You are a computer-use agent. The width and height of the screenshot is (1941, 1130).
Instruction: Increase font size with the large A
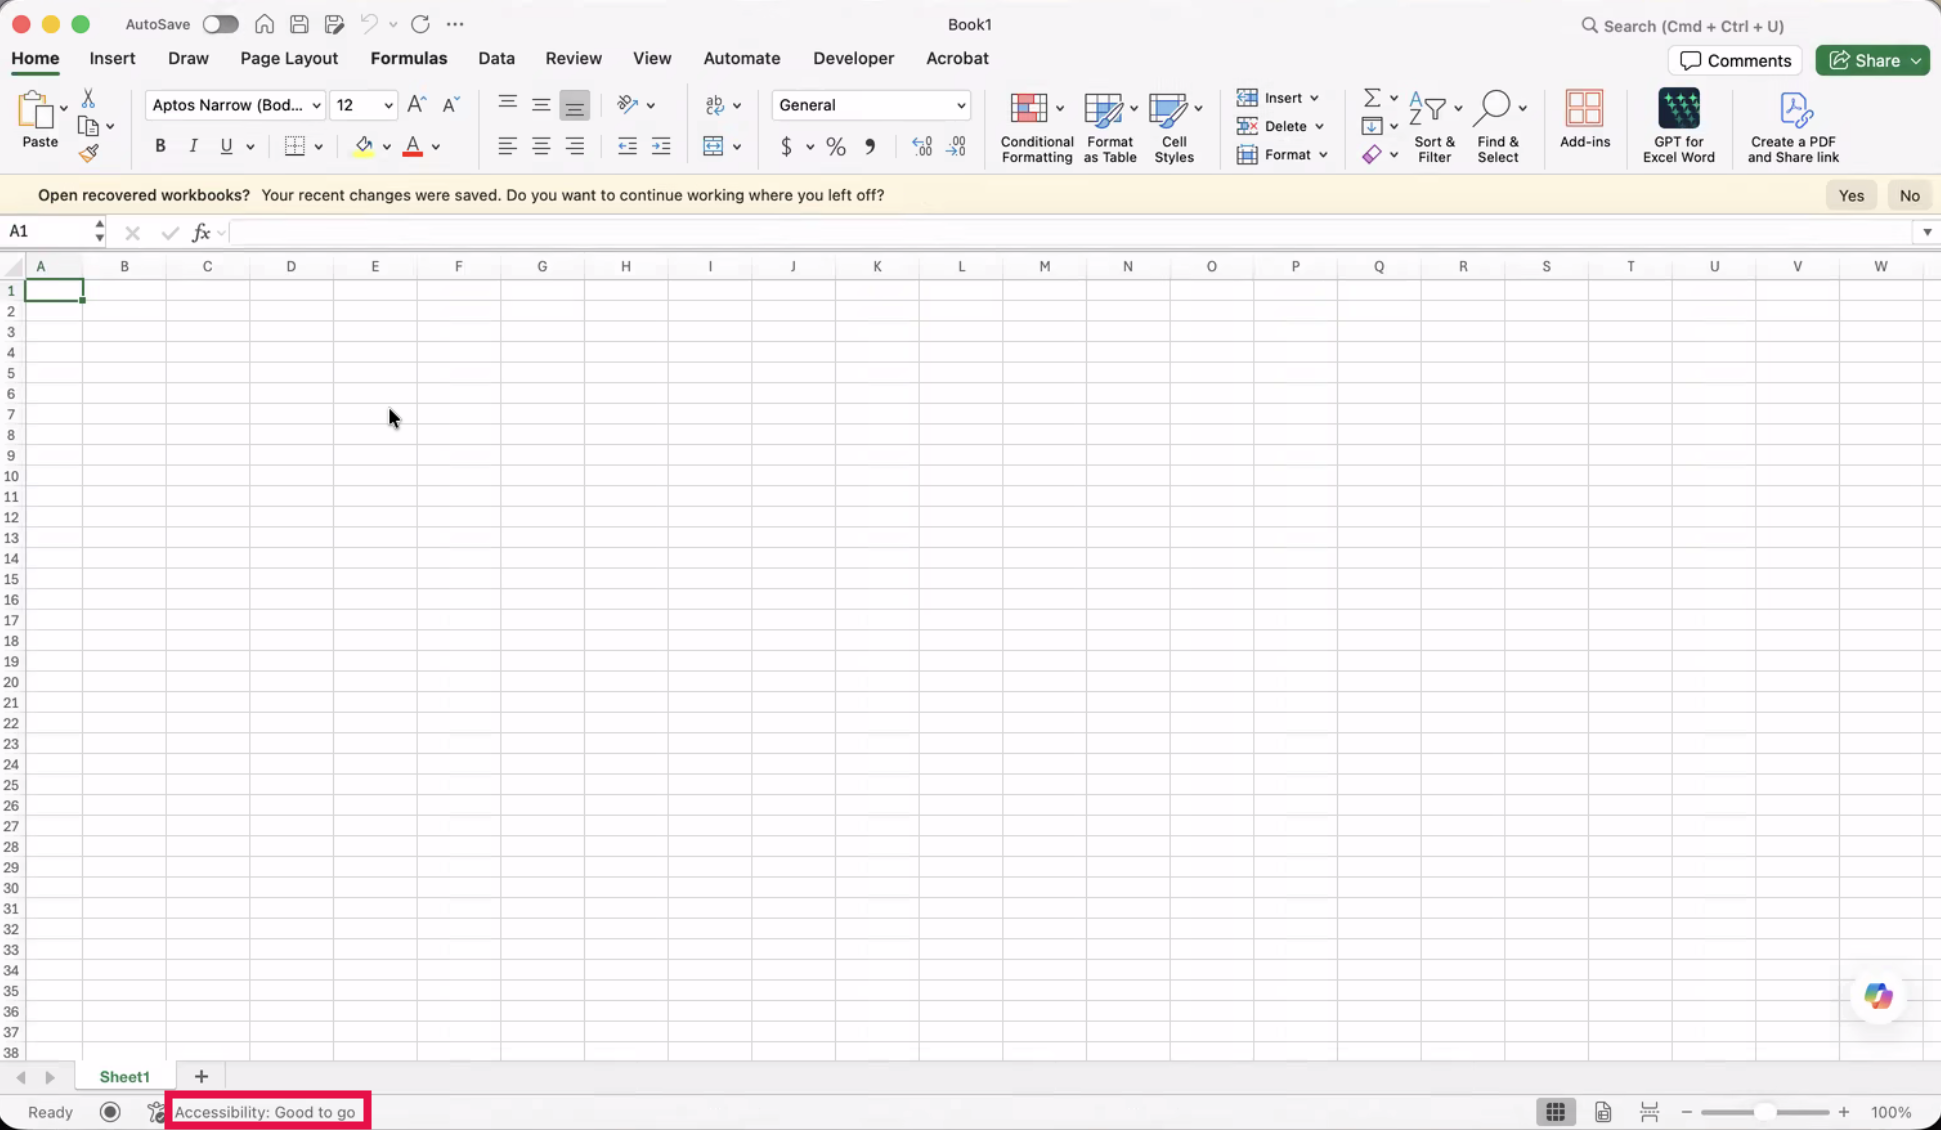pos(417,104)
